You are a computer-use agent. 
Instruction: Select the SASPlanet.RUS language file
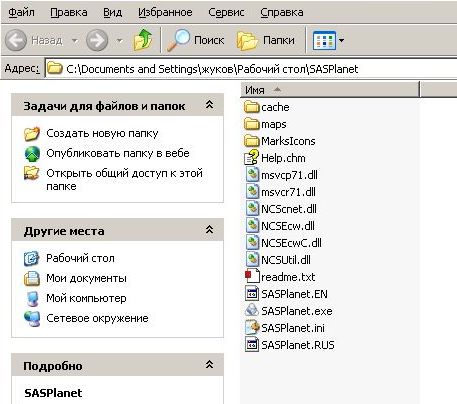(290, 345)
